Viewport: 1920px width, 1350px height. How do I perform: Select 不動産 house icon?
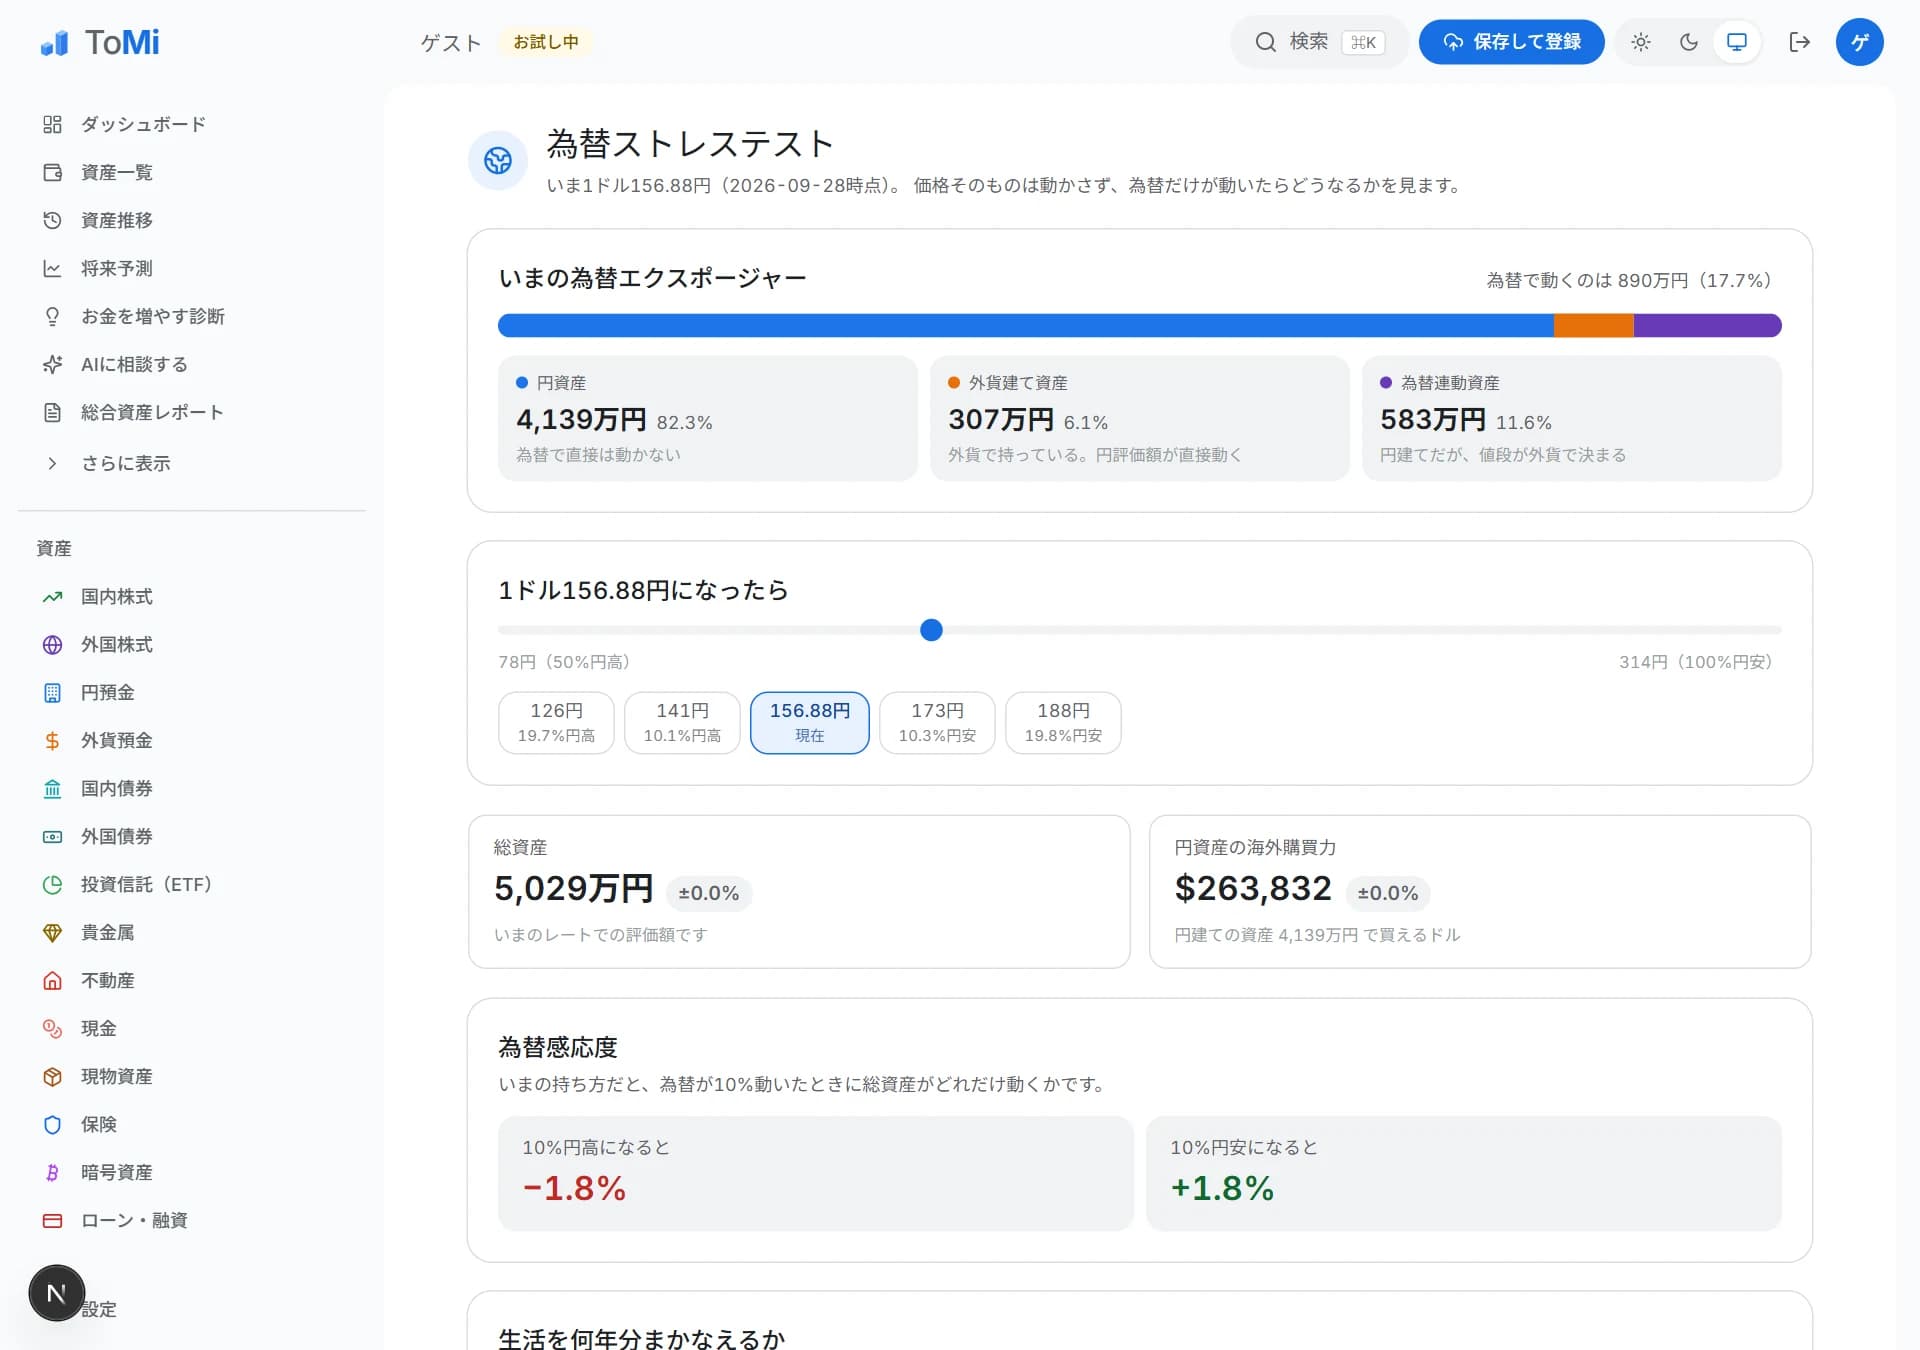(53, 980)
